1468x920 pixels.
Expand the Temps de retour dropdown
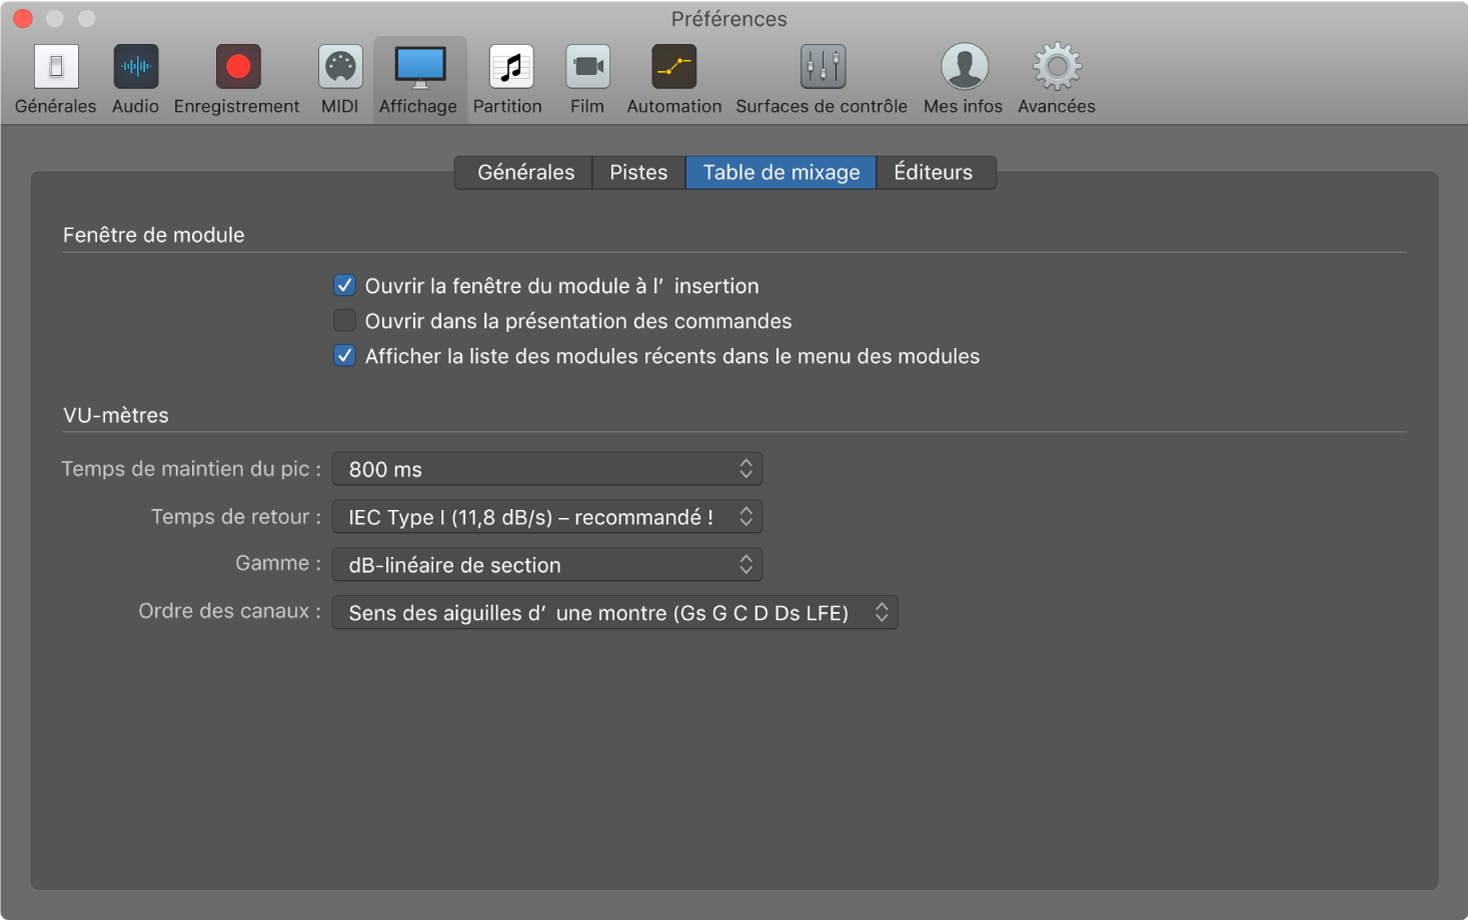coord(547,517)
